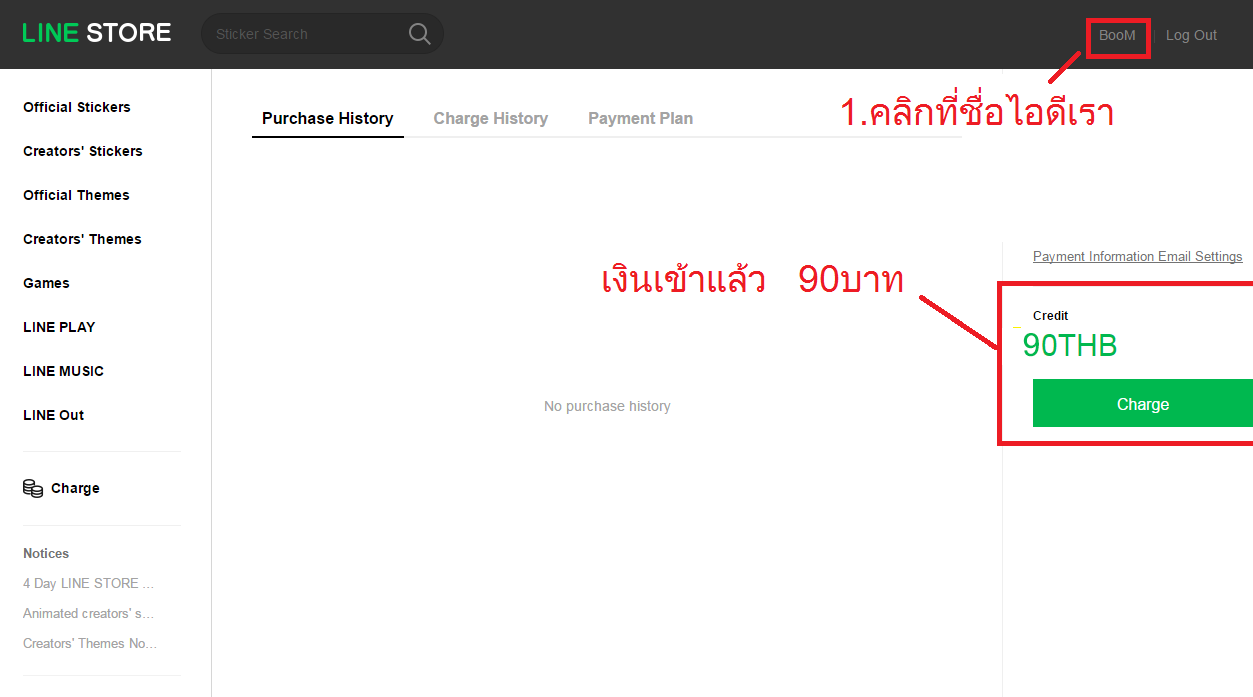Switch to the Purchase History tab
The height and width of the screenshot is (697, 1253).
327,118
